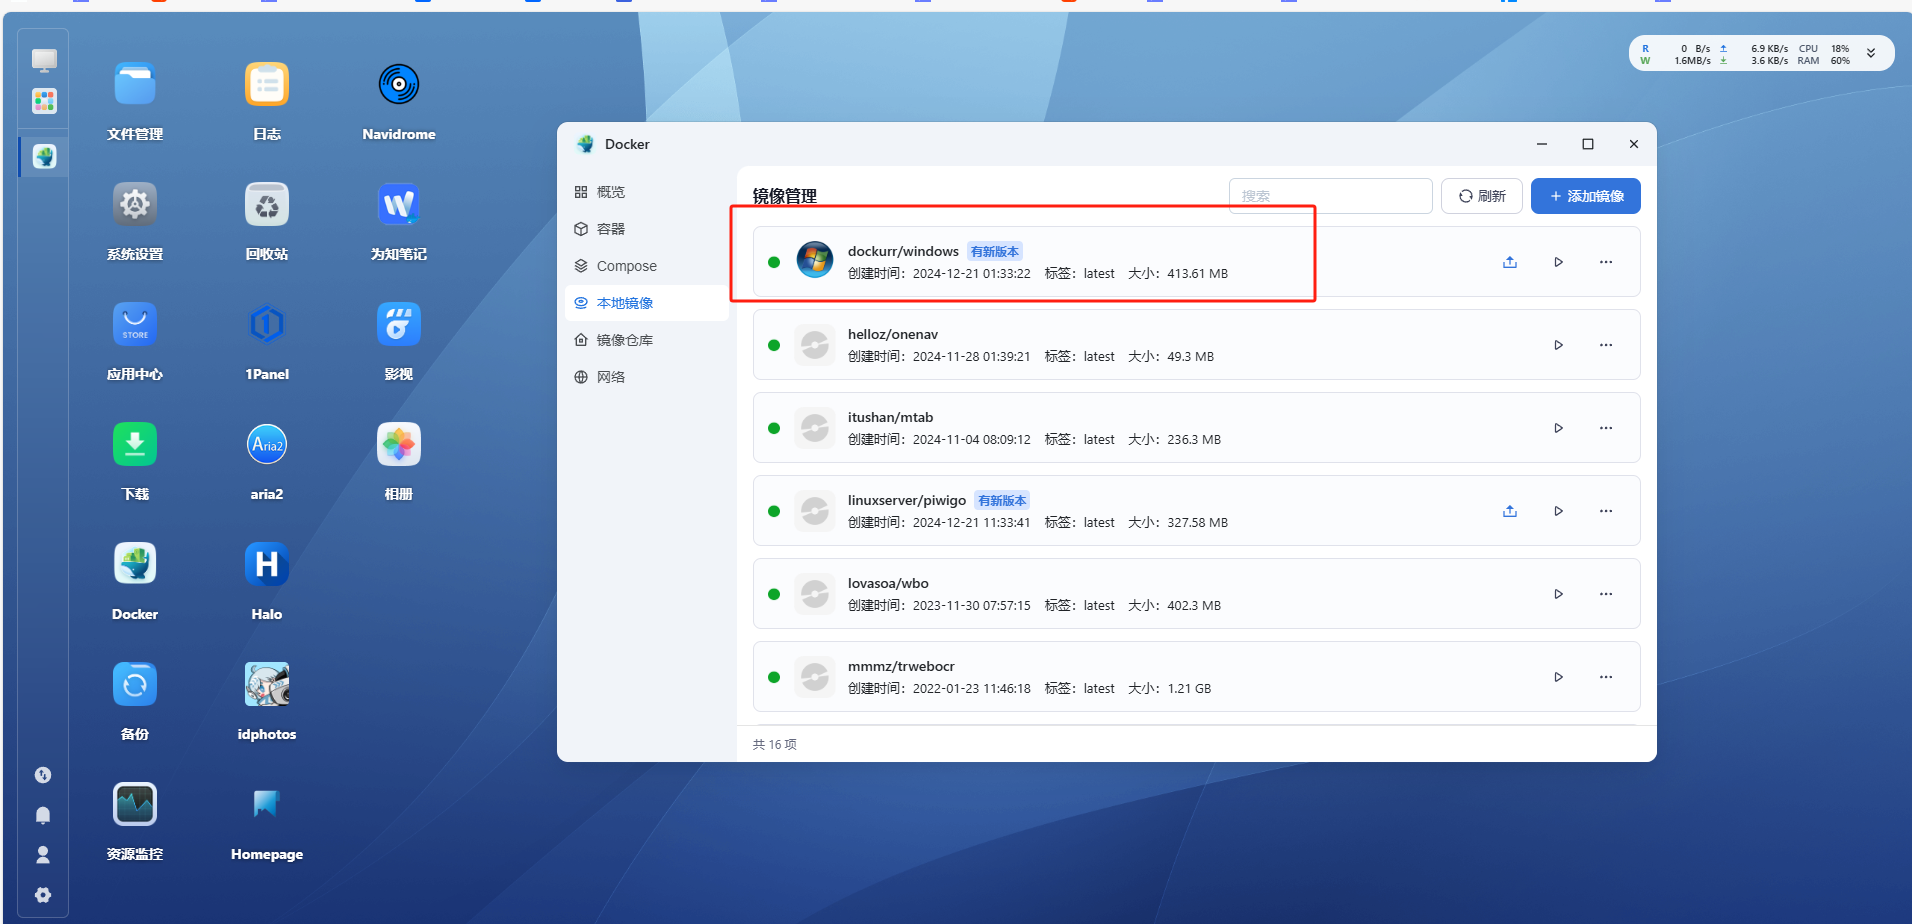Run the helloz/onenav image
The image size is (1912, 924).
[x=1558, y=345]
